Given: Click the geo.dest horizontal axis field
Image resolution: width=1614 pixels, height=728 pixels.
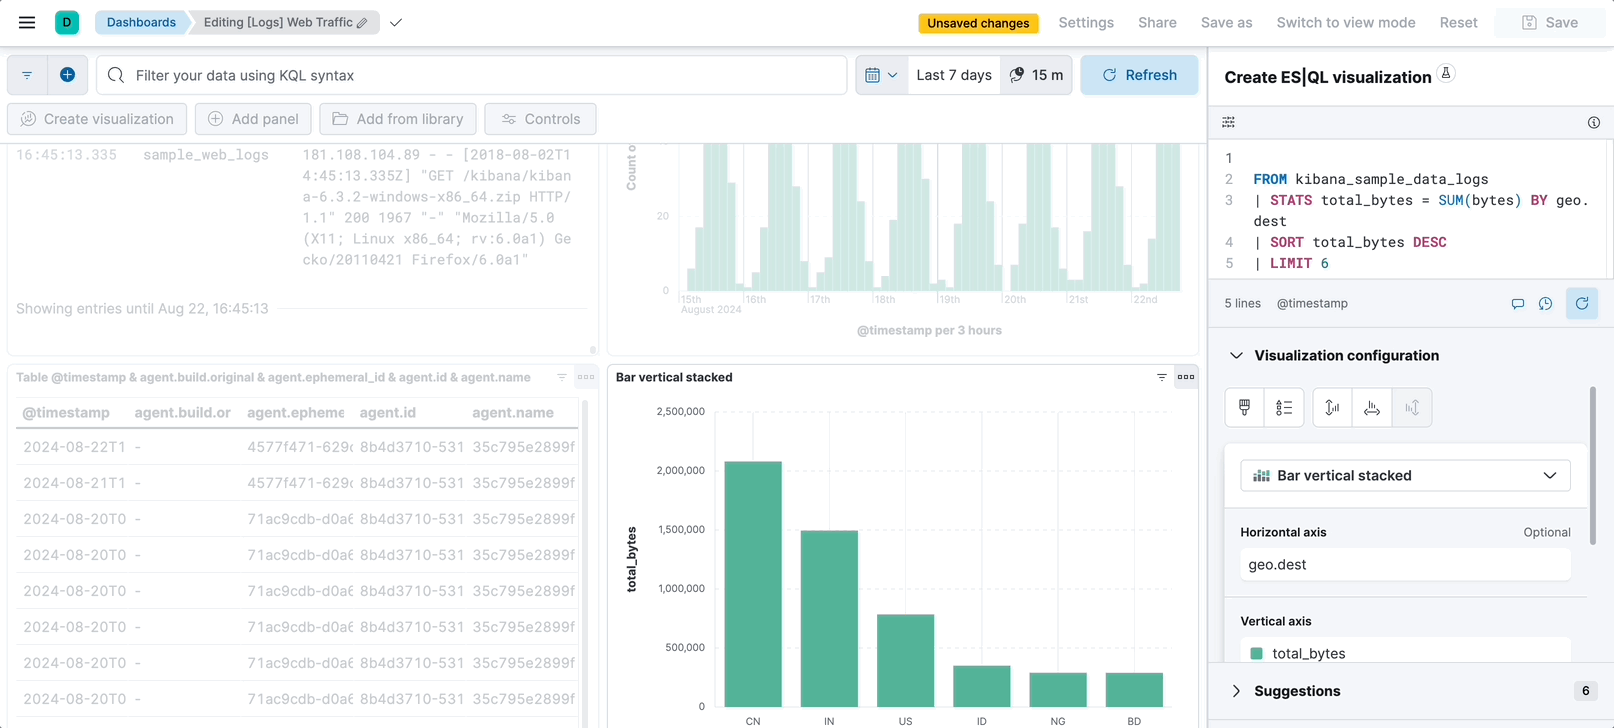Looking at the screenshot, I should 1405,564.
